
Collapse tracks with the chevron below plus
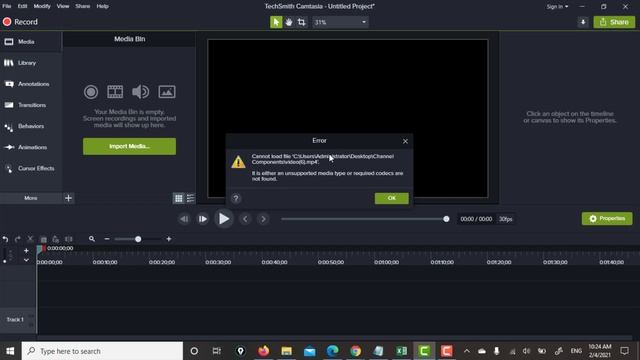[26, 260]
